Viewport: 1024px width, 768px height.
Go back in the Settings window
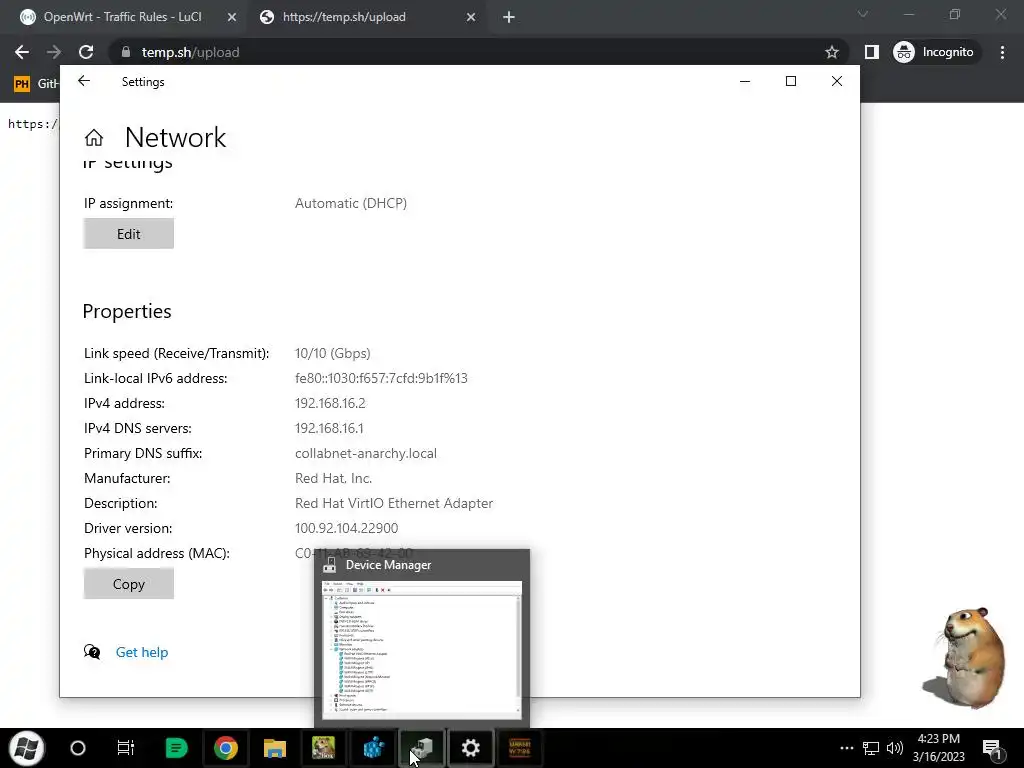coord(84,81)
